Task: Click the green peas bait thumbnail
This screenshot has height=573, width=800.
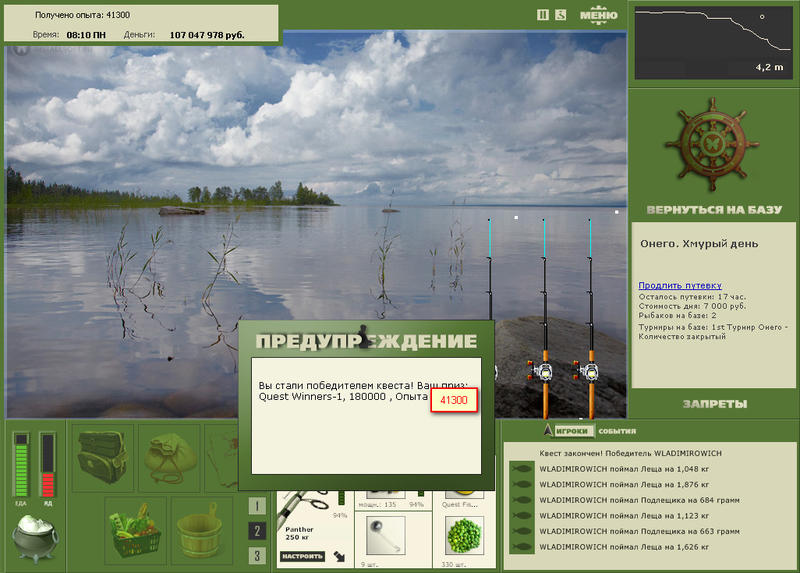Action: pyautogui.click(x=464, y=535)
